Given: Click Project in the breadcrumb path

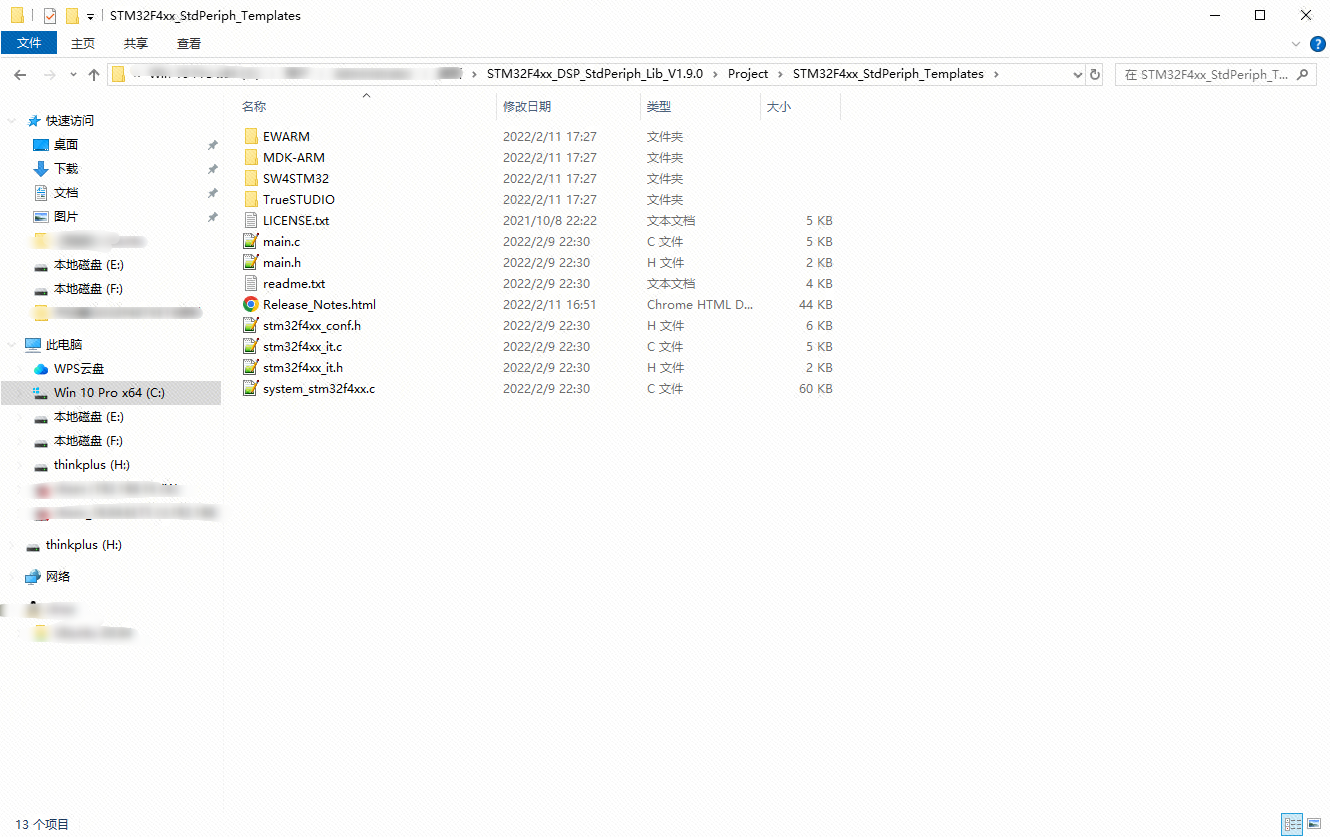Looking at the screenshot, I should pos(747,74).
